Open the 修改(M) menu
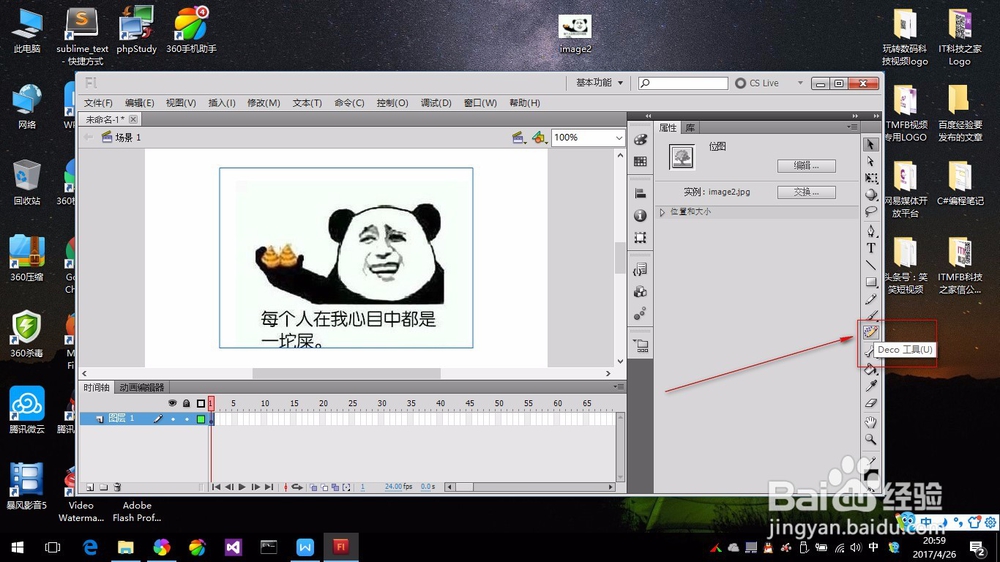Screen dimensions: 1000x562 263,103
